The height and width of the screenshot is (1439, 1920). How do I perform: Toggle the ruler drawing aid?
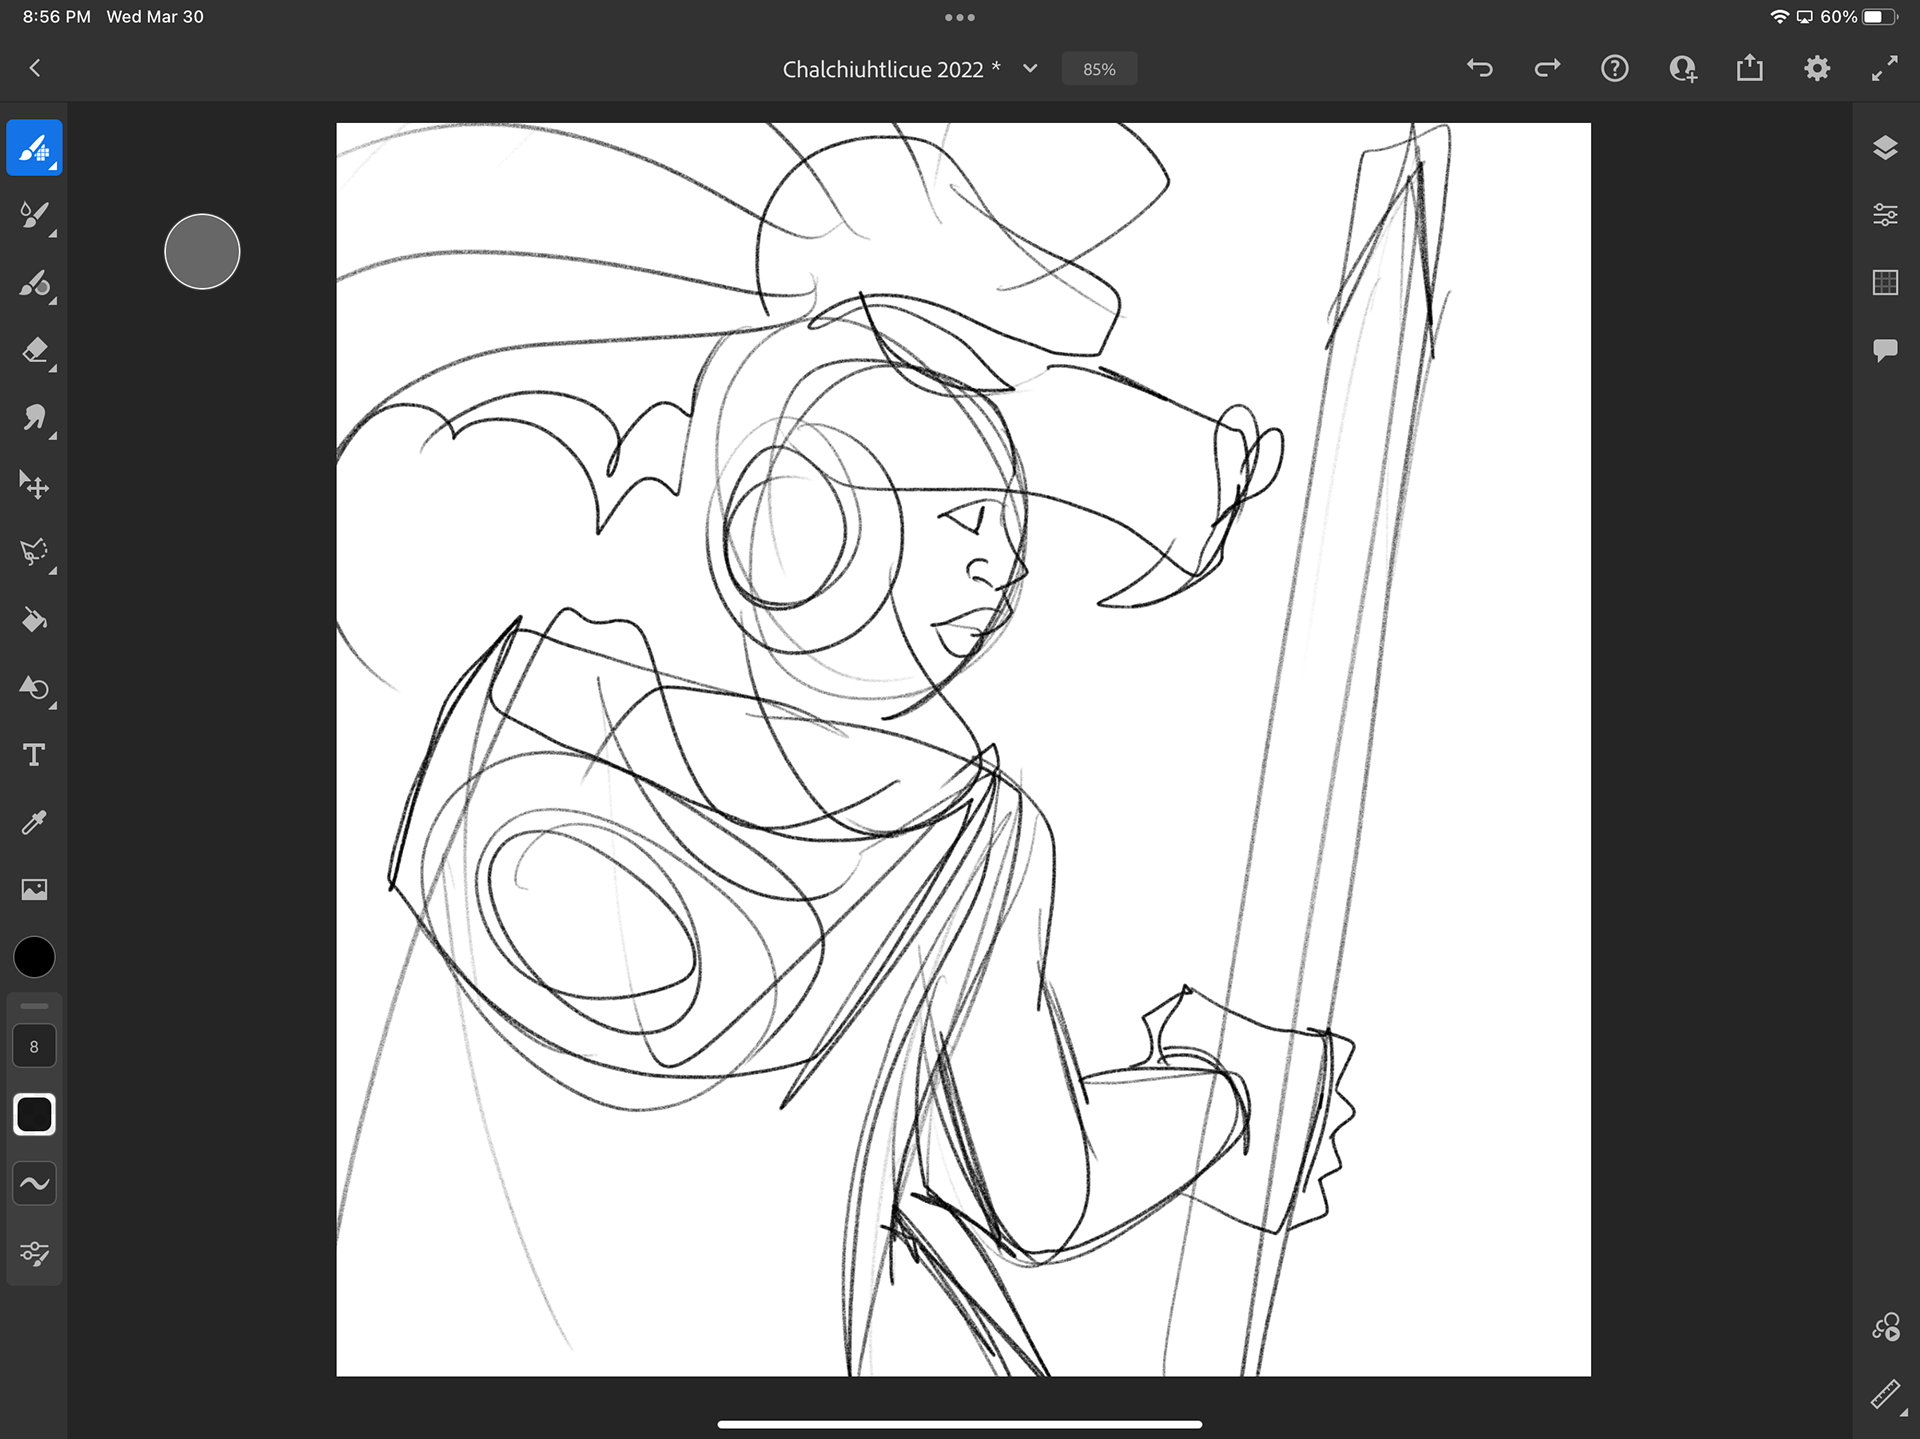click(x=1885, y=1394)
